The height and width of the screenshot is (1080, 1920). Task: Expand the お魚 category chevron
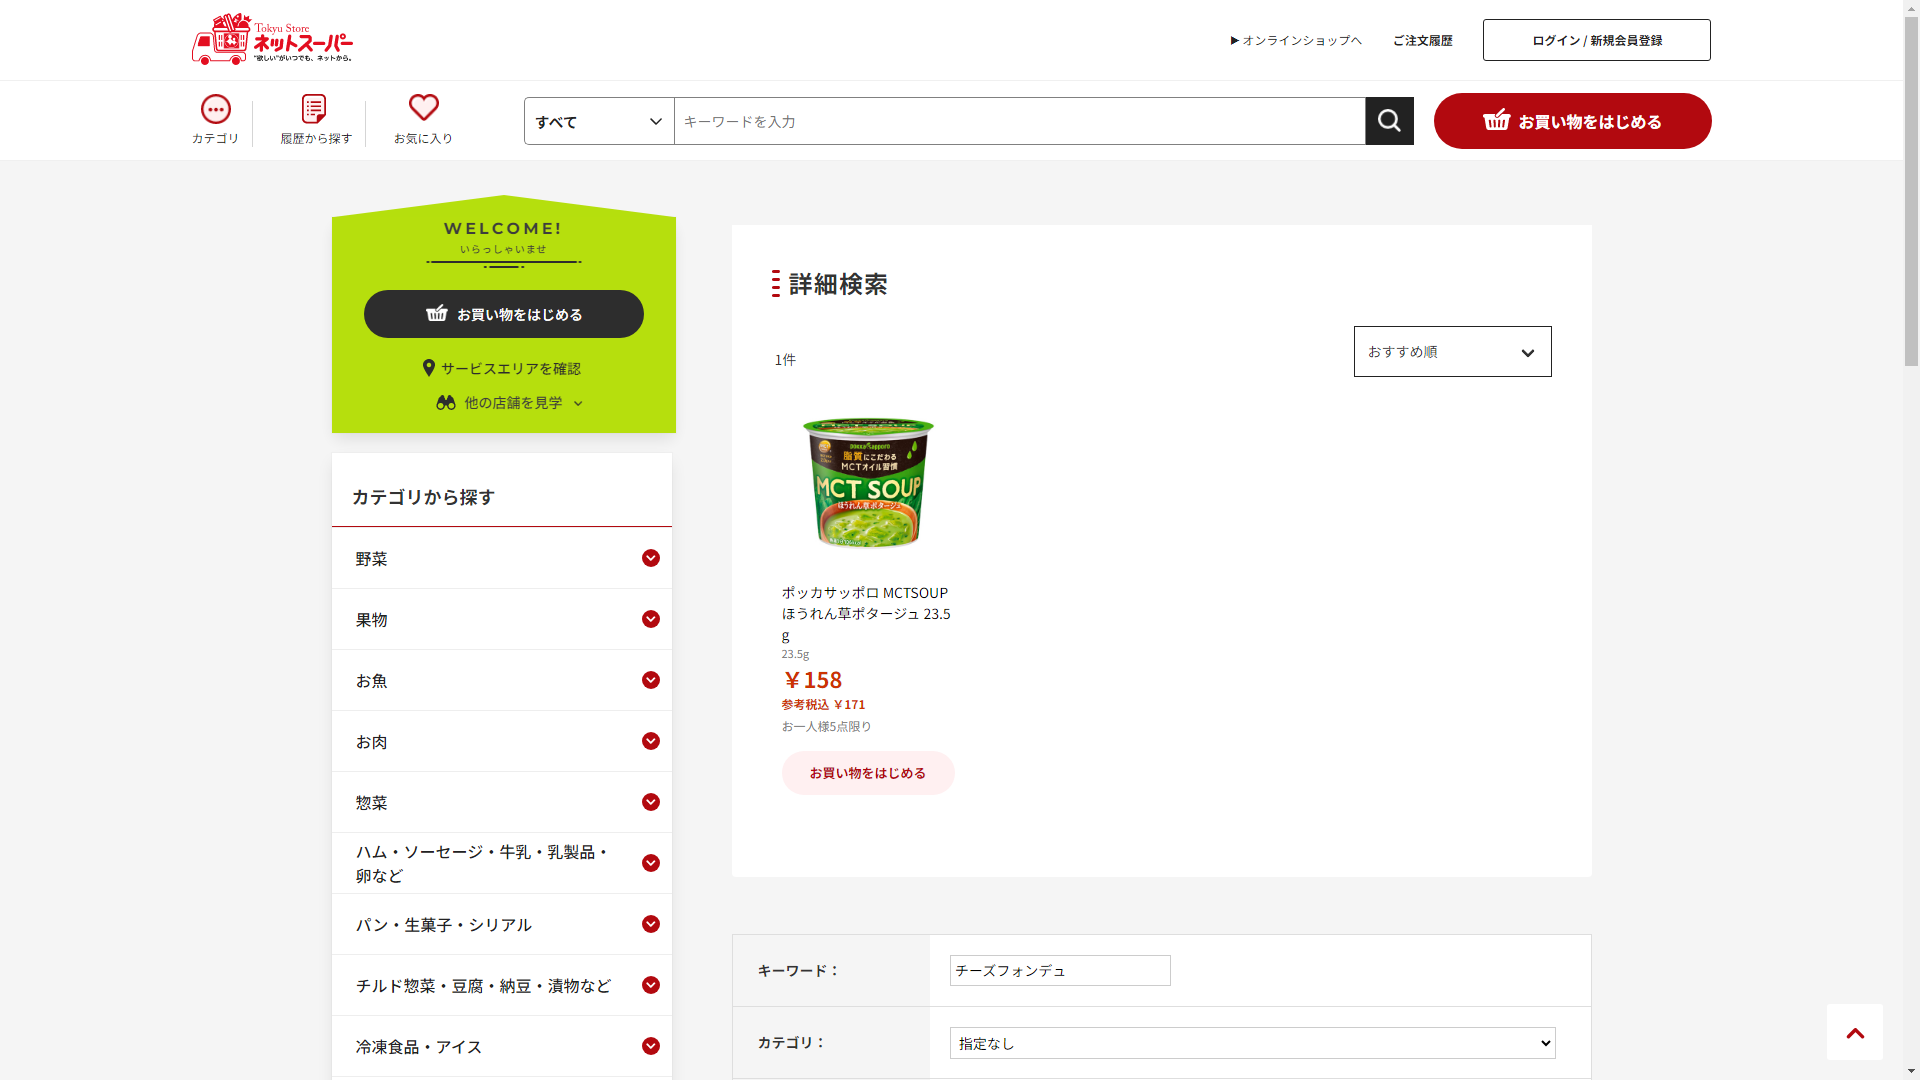[651, 680]
